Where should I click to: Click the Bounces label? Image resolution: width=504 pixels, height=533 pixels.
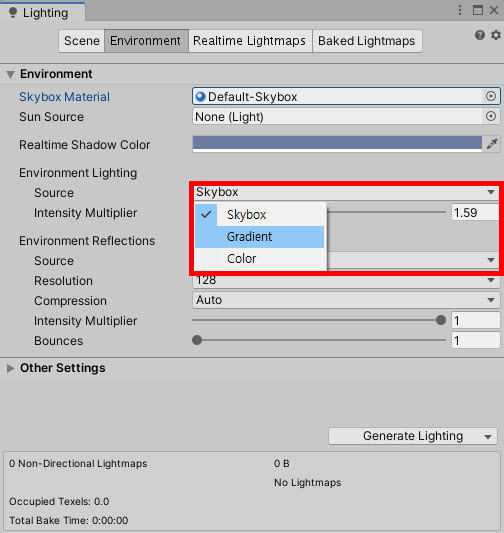[58, 341]
